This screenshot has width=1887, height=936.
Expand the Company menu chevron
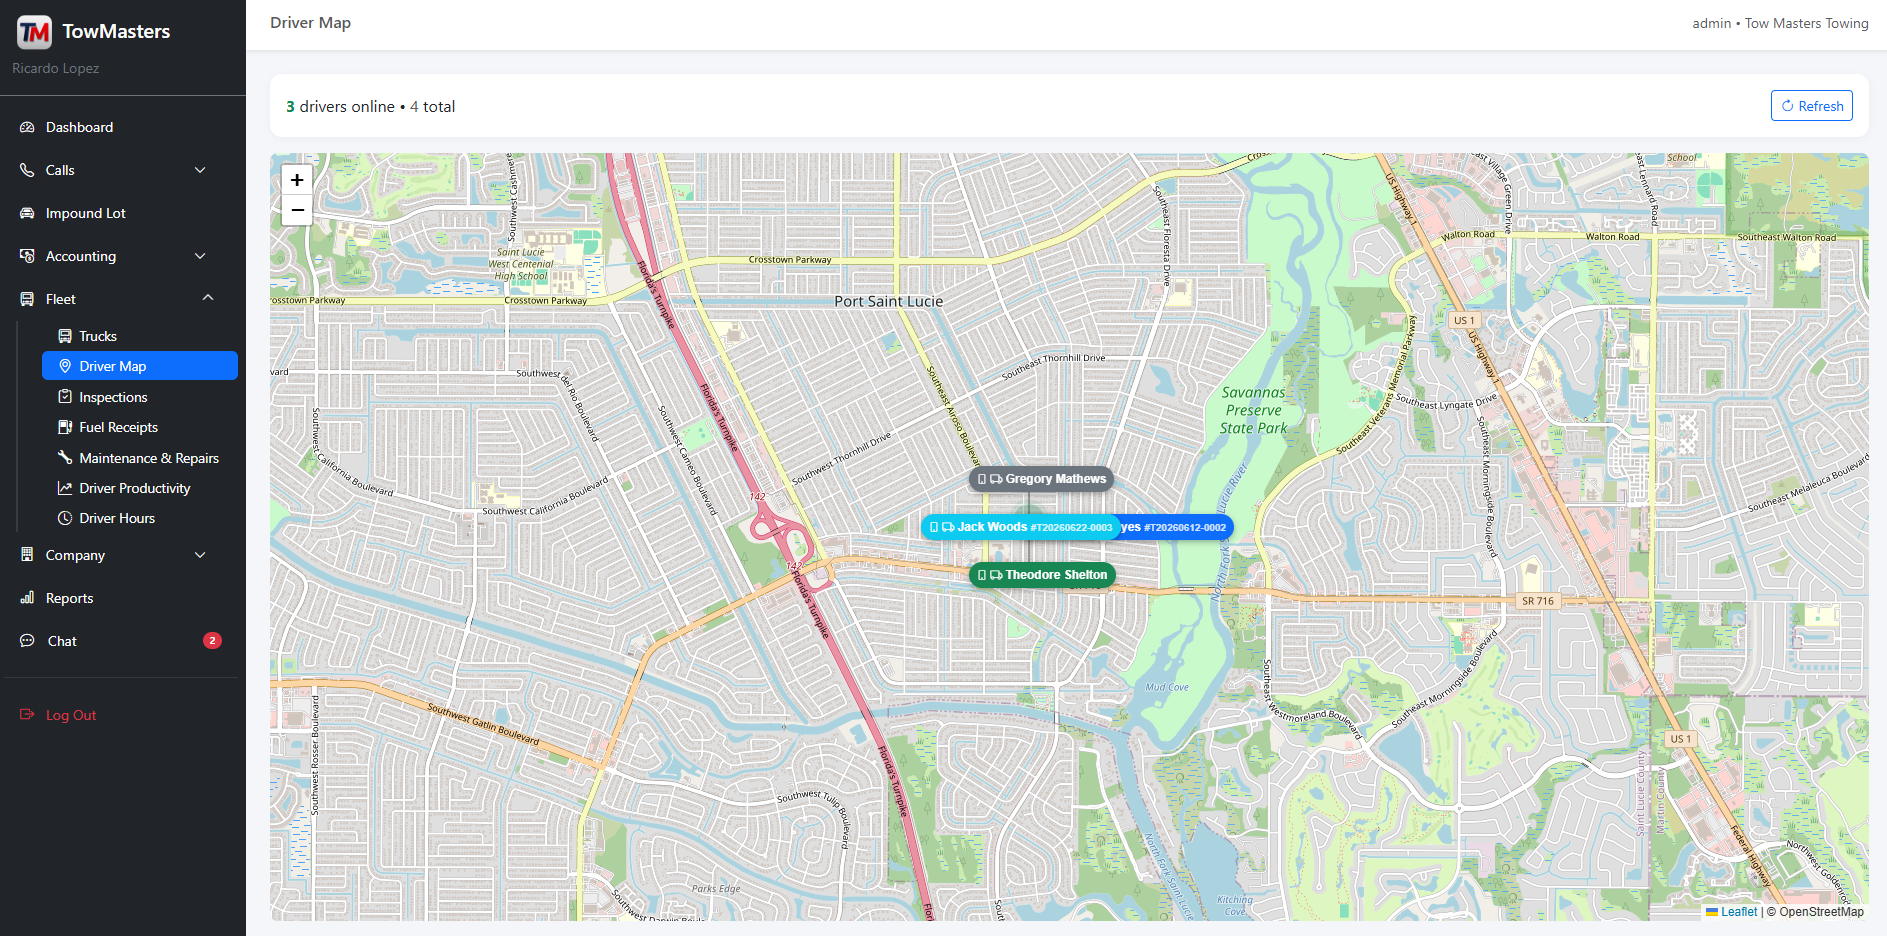pyautogui.click(x=200, y=555)
